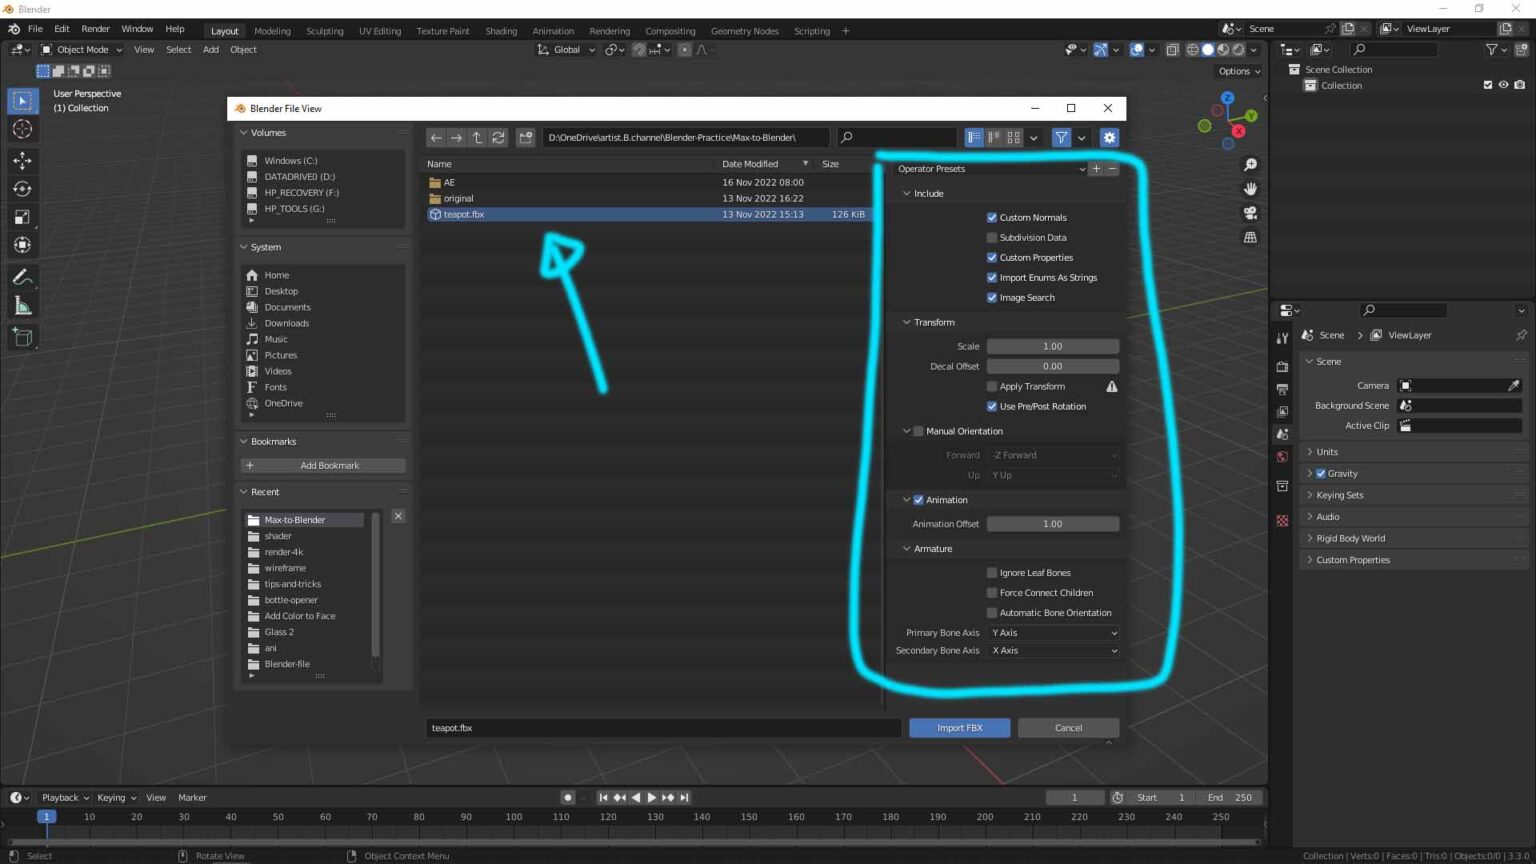Refresh the file list
The width and height of the screenshot is (1536, 864).
coord(498,138)
